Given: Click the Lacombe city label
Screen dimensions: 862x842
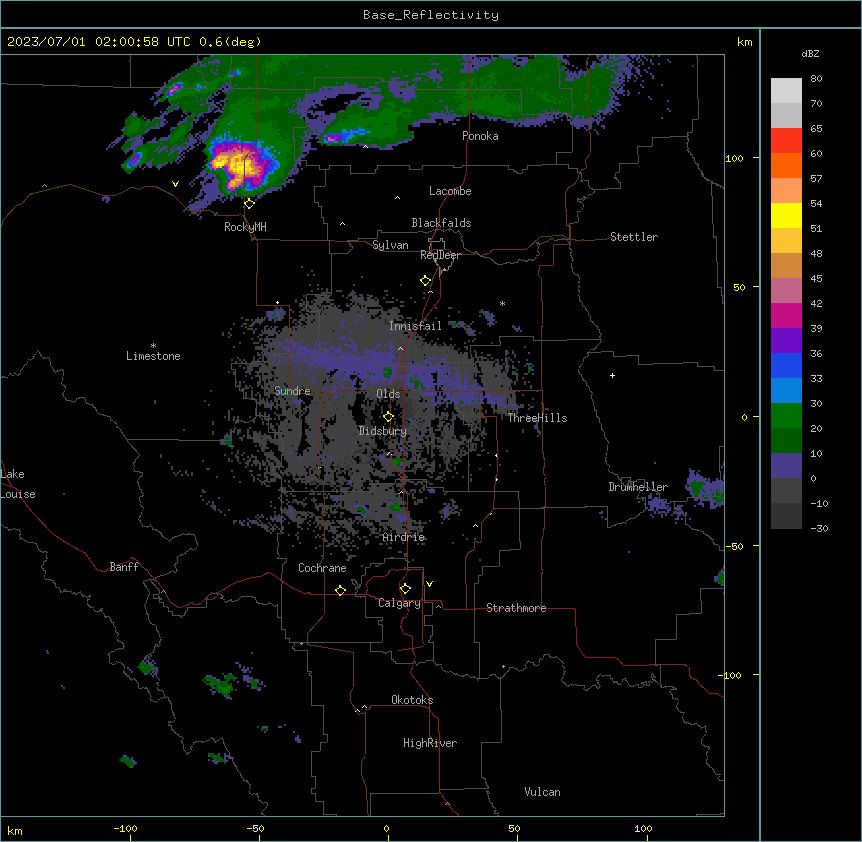Looking at the screenshot, I should point(450,191).
